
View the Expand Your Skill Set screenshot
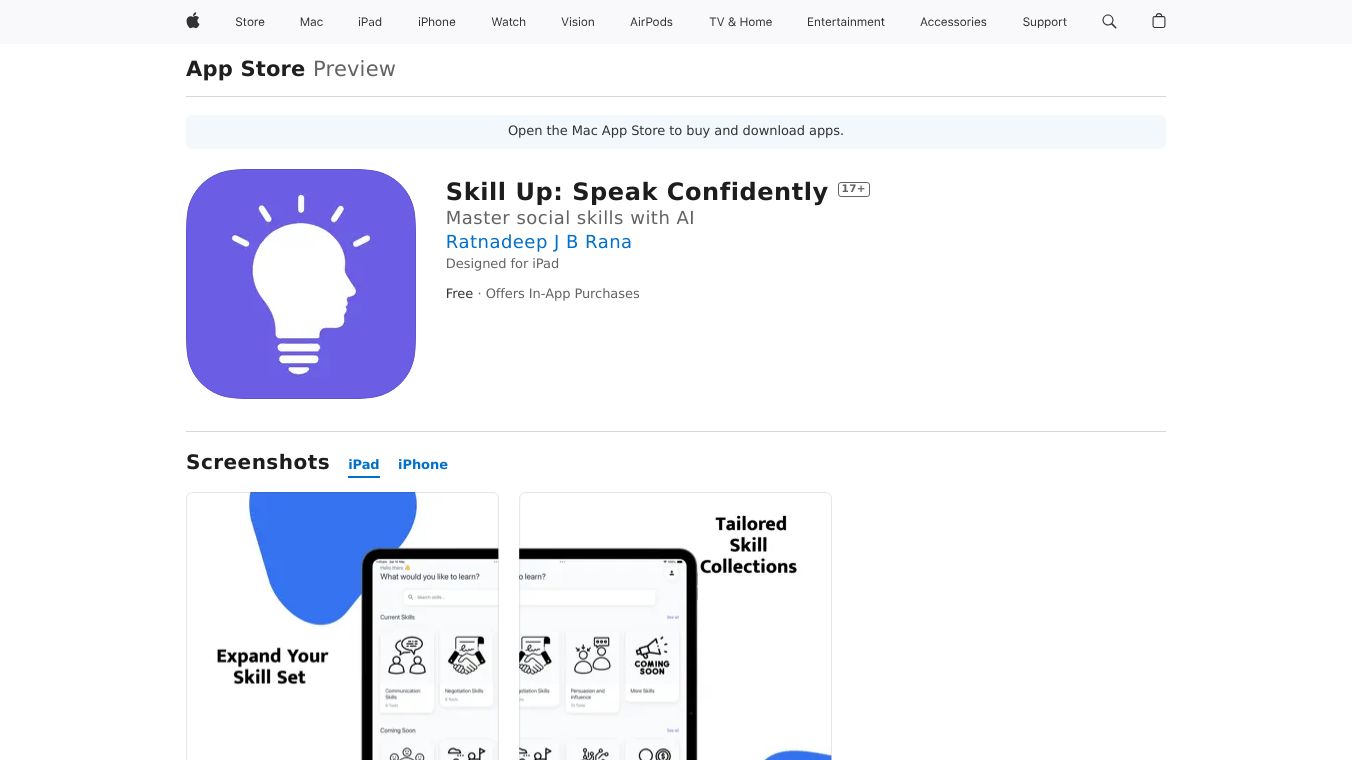pos(342,626)
